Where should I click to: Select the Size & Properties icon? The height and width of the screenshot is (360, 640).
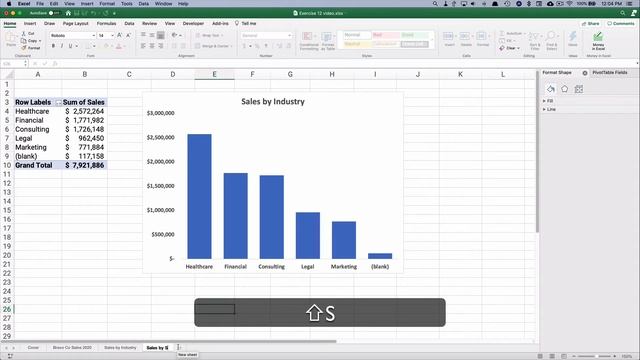coord(579,89)
